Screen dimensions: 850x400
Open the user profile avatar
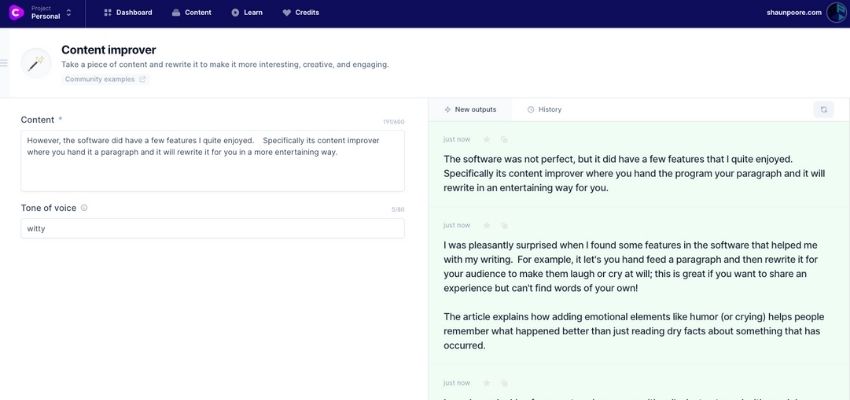(x=836, y=12)
